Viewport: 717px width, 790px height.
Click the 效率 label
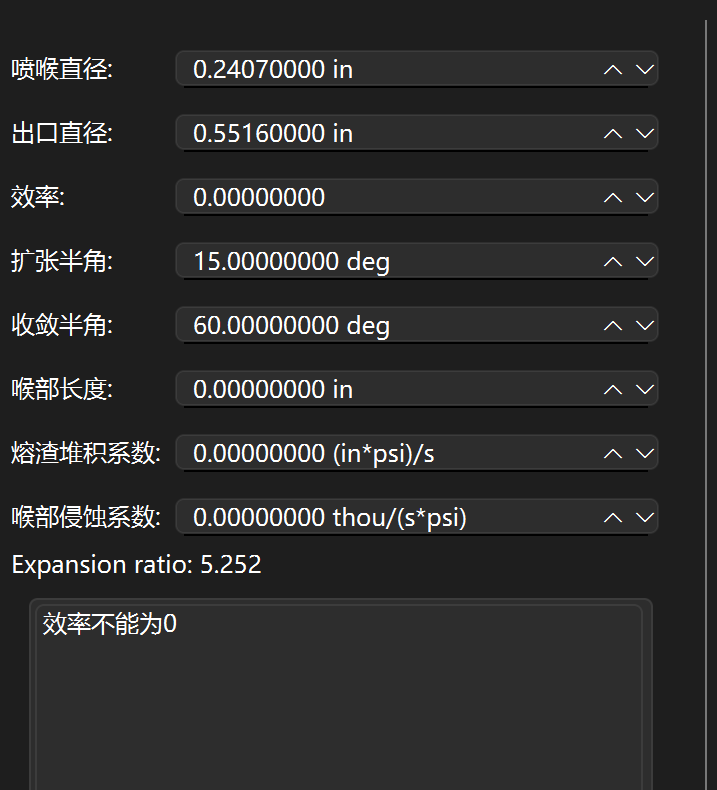pyautogui.click(x=38, y=197)
